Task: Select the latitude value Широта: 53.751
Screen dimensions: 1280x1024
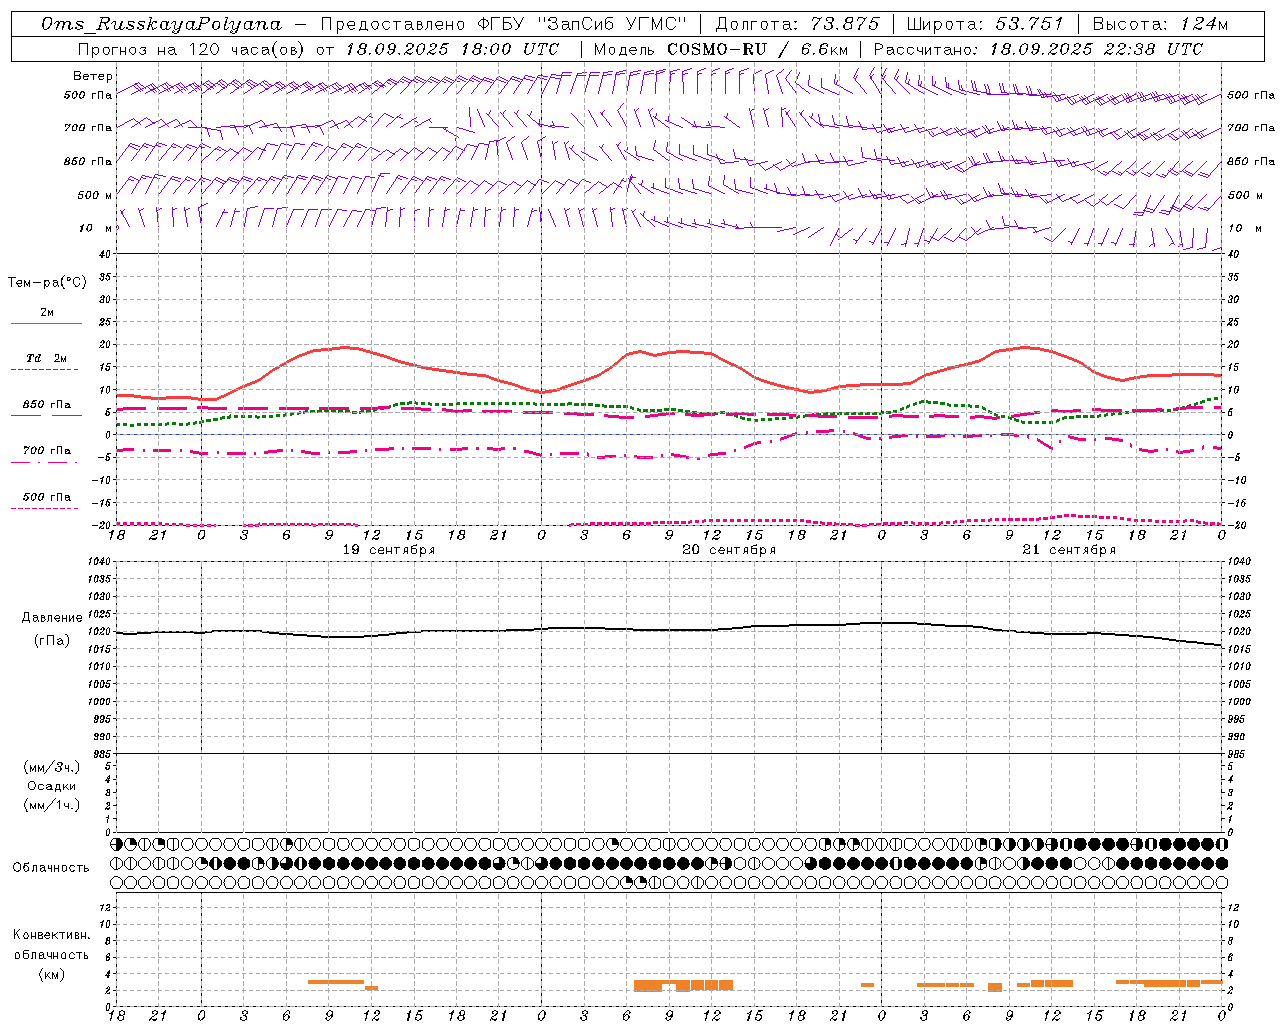Action: click(x=985, y=24)
